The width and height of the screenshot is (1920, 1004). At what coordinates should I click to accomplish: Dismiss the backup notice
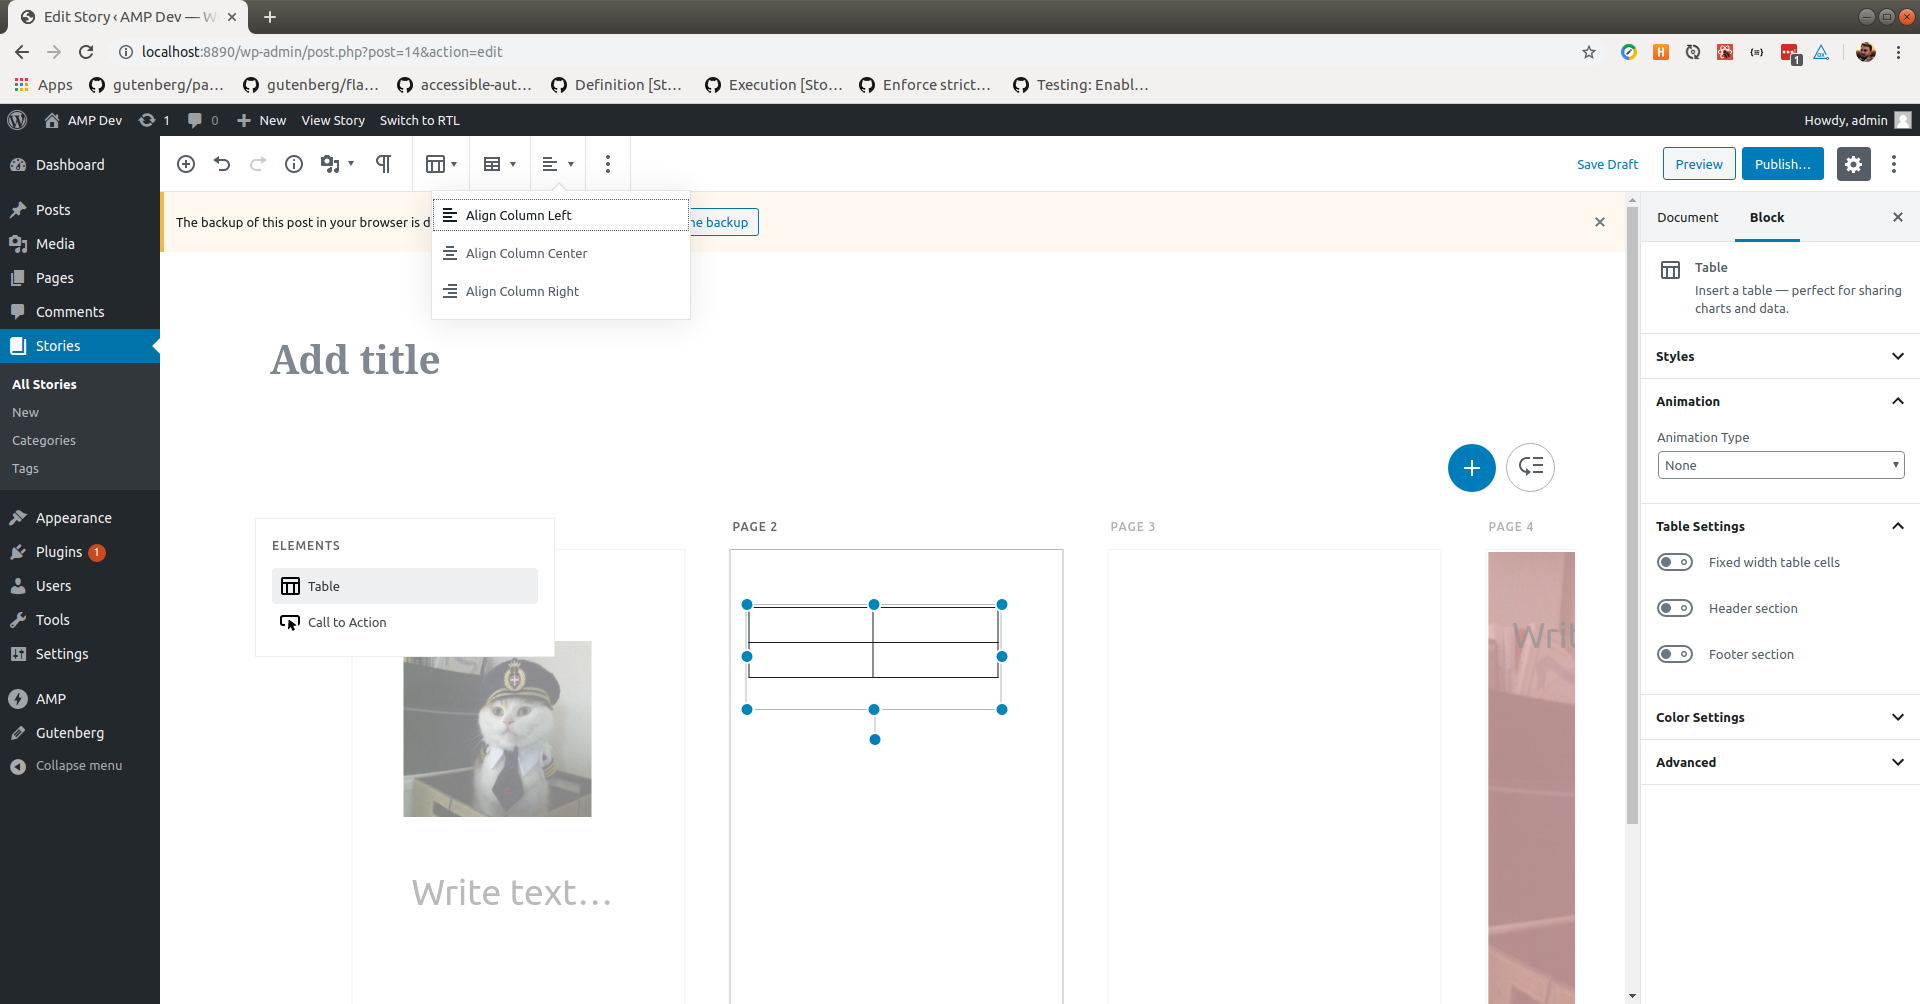point(1600,222)
